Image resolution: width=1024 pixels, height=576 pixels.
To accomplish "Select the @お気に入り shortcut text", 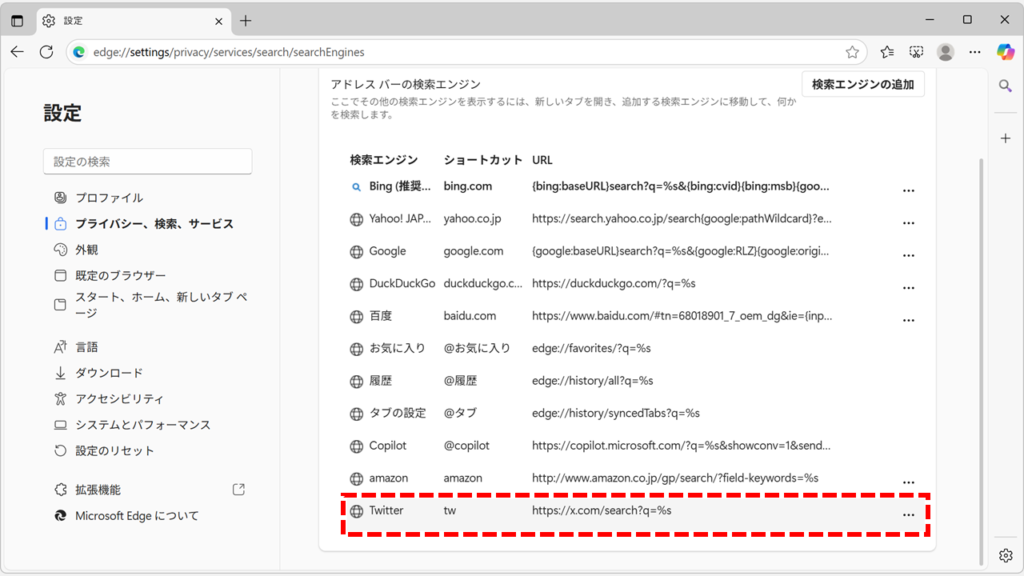I will tap(477, 348).
